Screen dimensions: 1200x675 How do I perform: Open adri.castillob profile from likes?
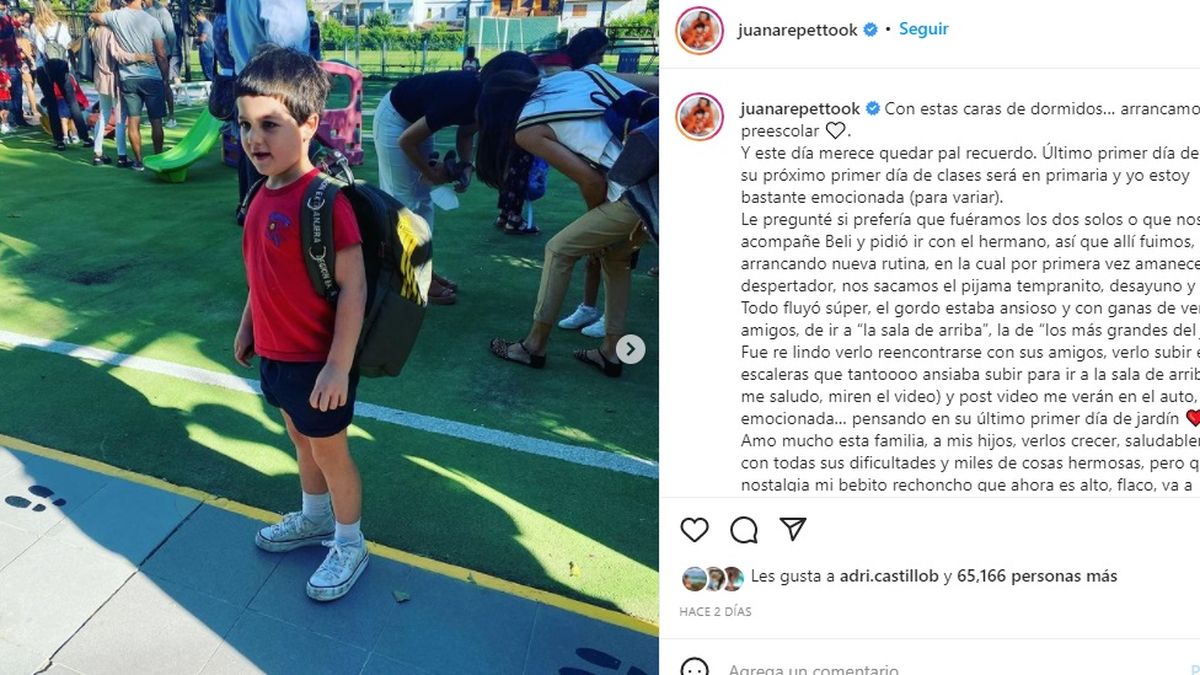point(872,576)
